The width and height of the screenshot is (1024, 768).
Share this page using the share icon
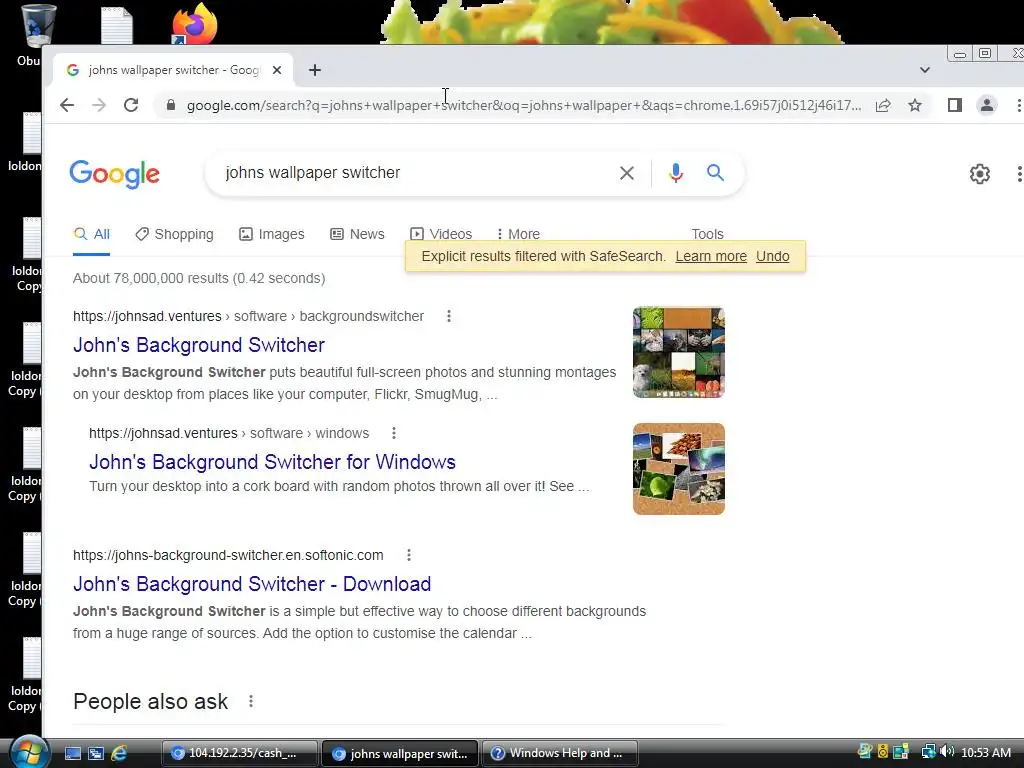click(x=883, y=105)
